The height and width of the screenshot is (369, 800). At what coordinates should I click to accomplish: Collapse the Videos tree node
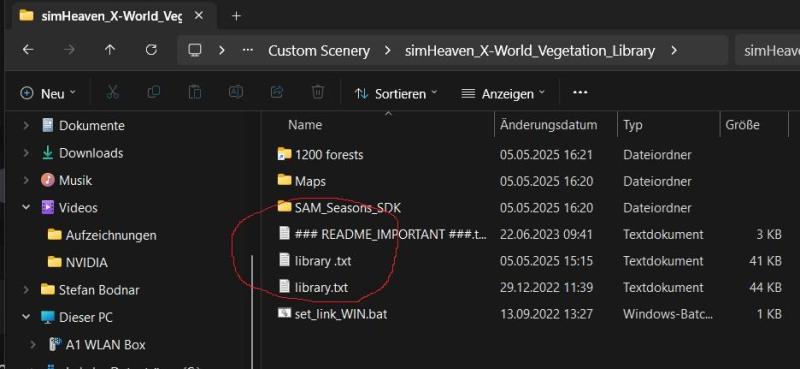tap(26, 208)
